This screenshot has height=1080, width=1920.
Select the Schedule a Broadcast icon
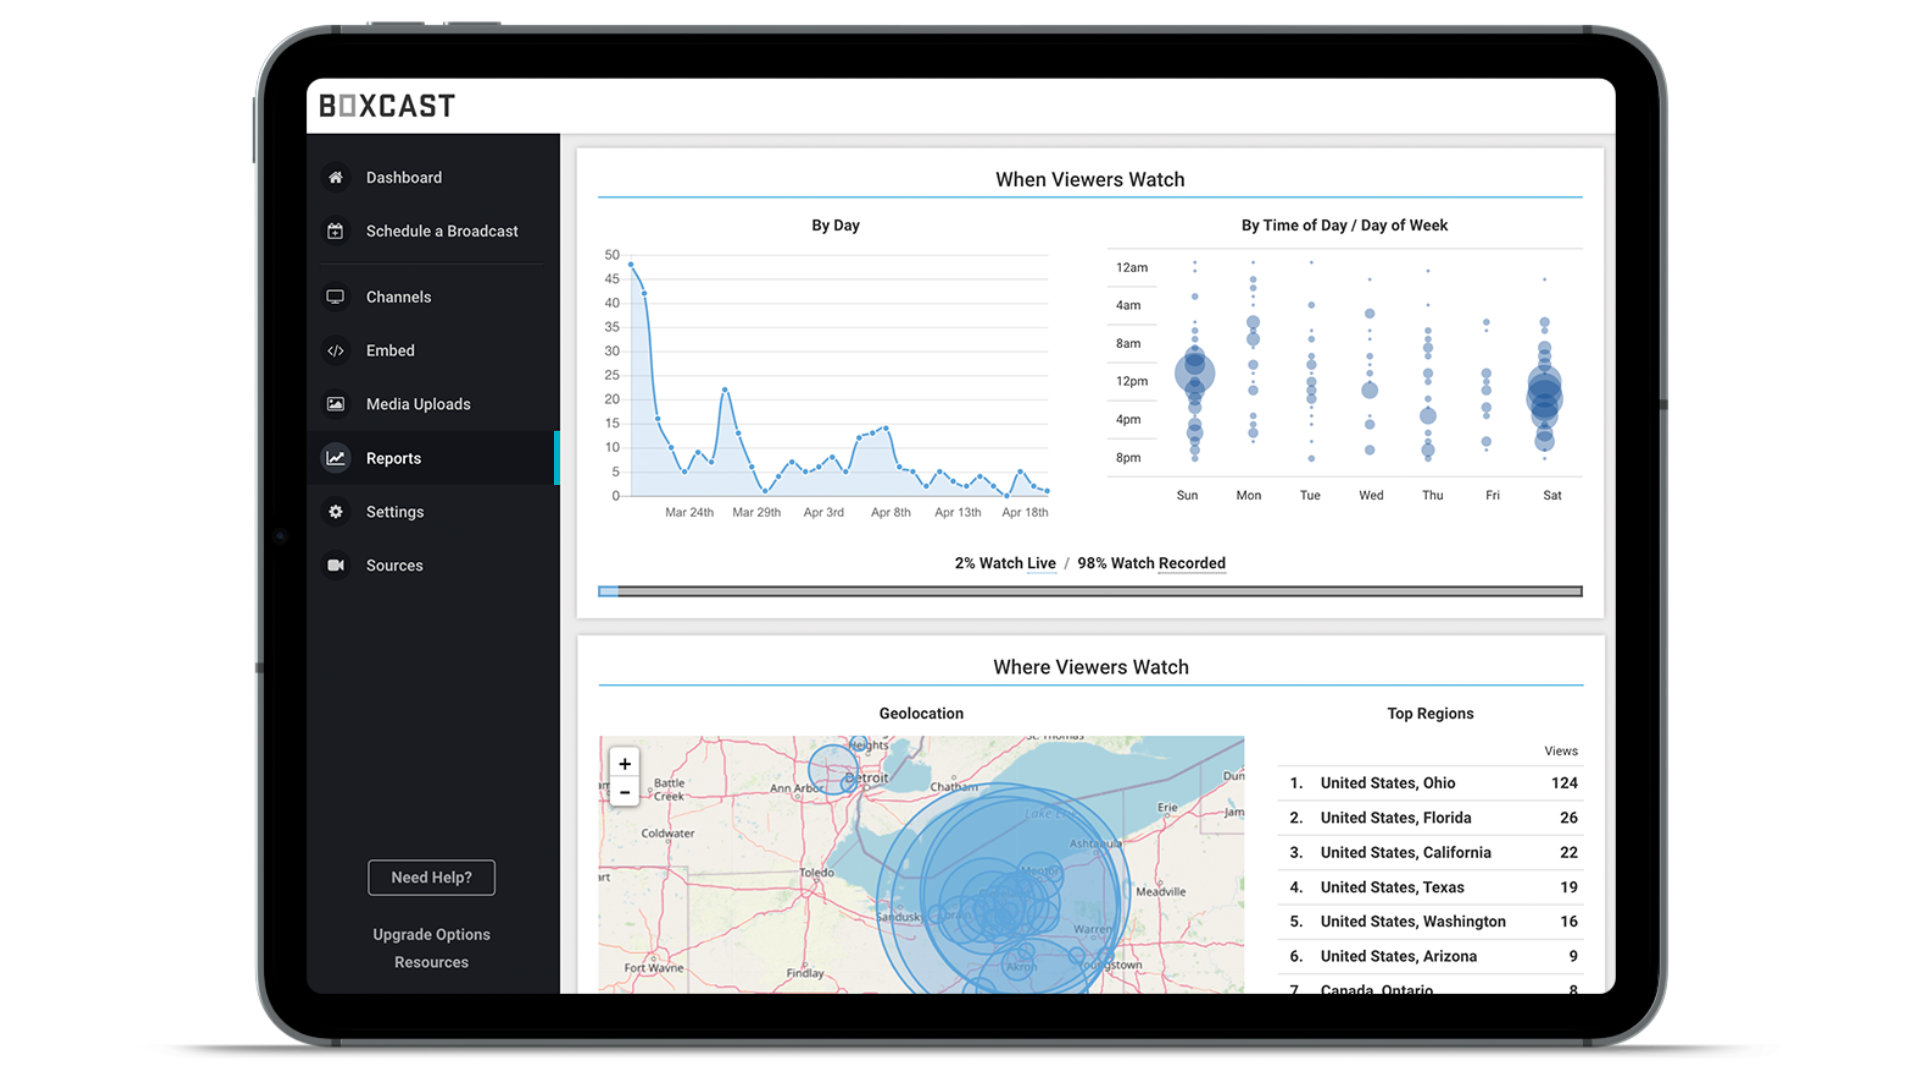click(338, 231)
